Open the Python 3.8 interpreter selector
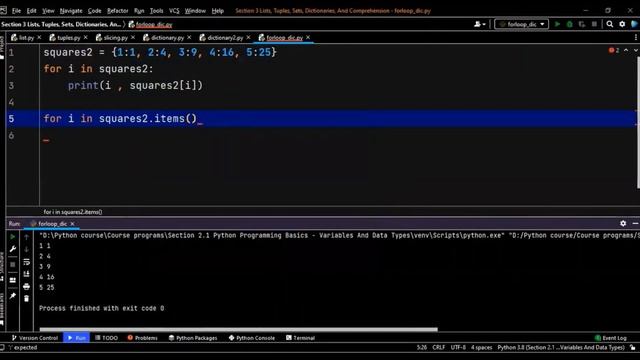This screenshot has height=360, width=640. click(561, 347)
